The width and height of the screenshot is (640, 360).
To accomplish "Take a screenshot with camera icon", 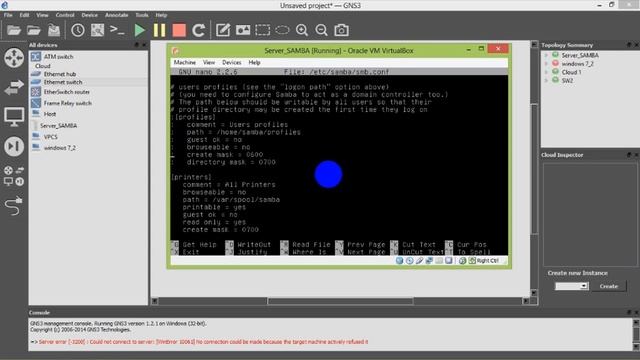I will point(341,30).
